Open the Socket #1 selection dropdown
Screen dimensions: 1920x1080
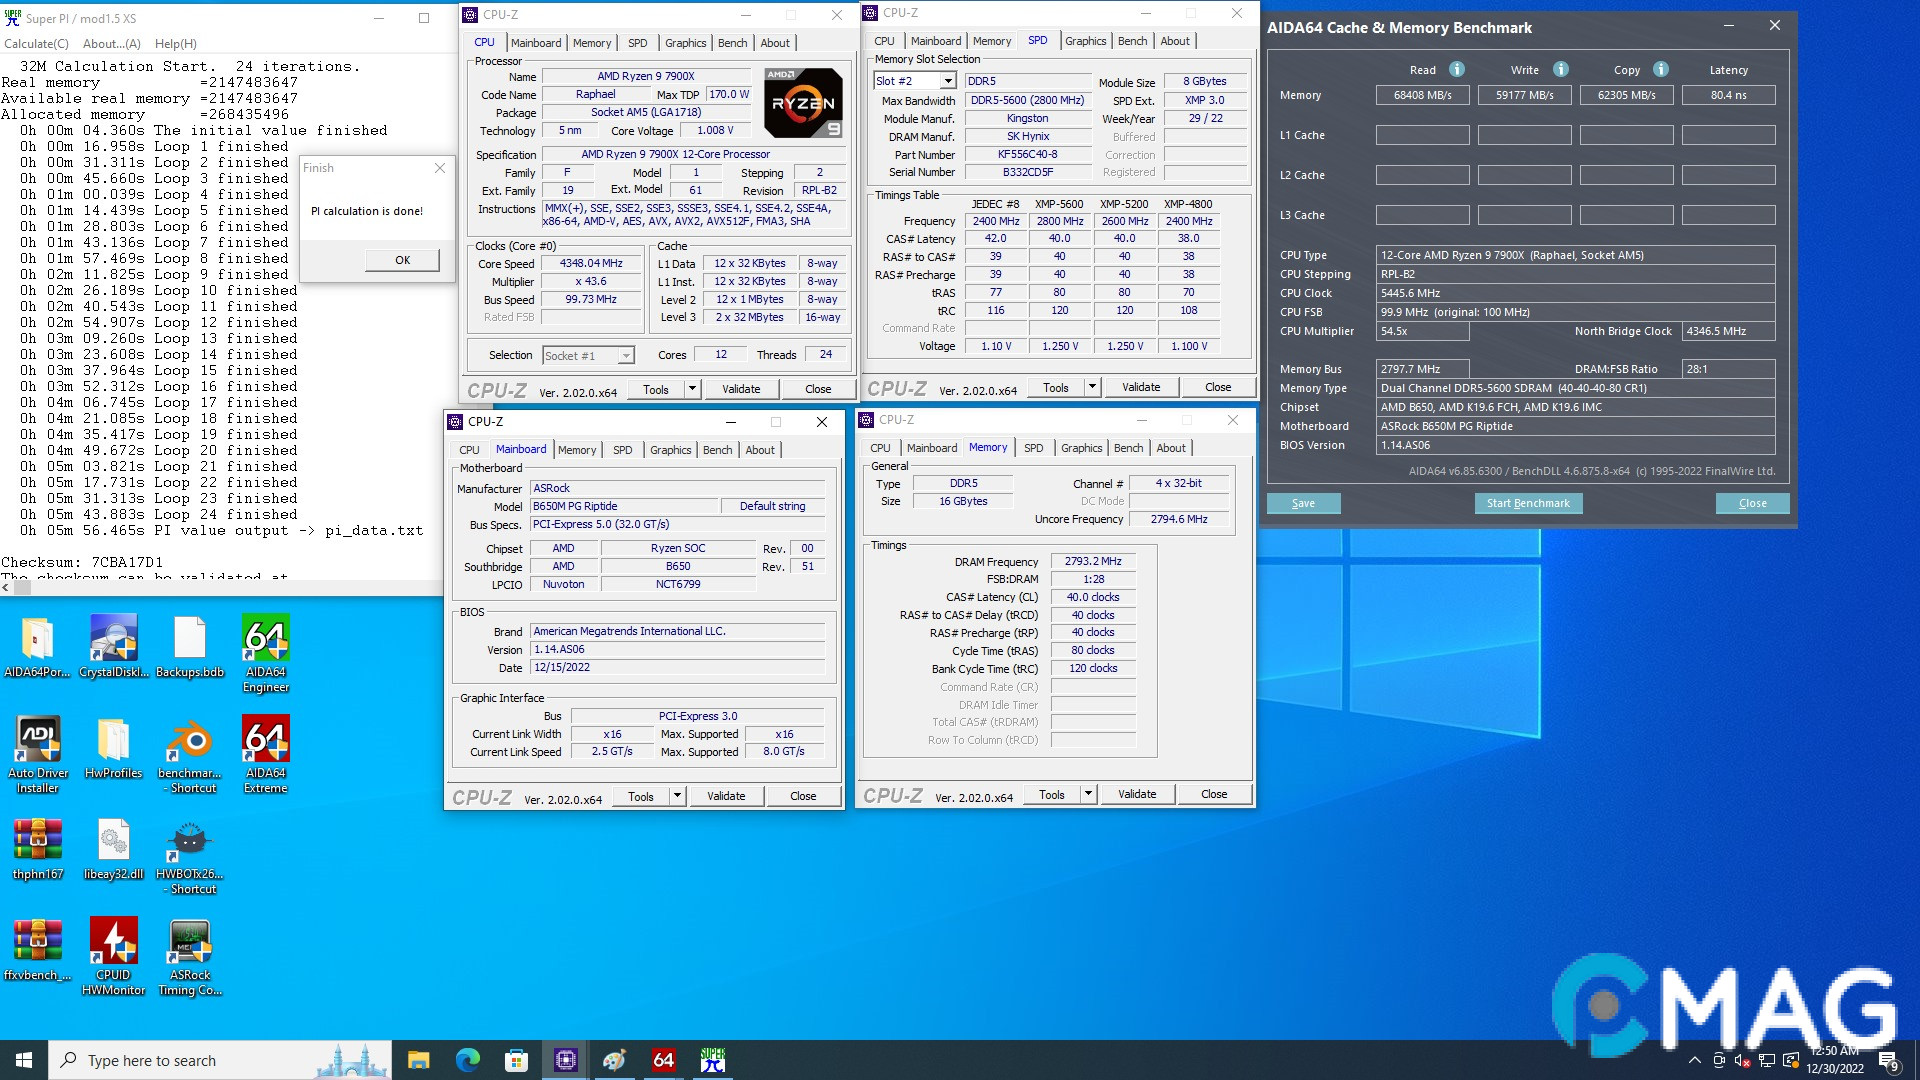(x=625, y=355)
